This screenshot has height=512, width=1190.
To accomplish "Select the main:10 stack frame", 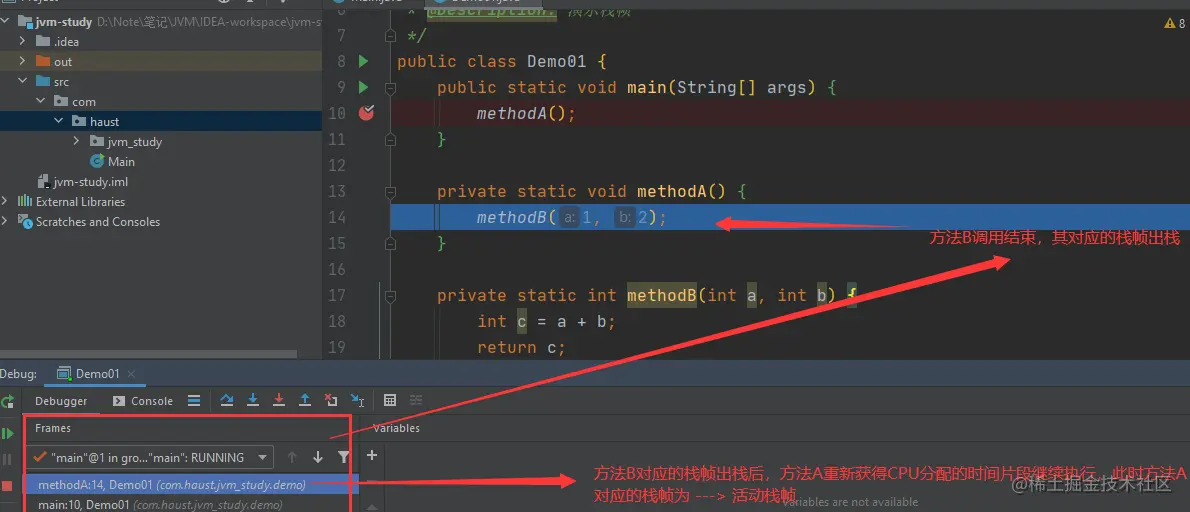I will [x=191, y=504].
